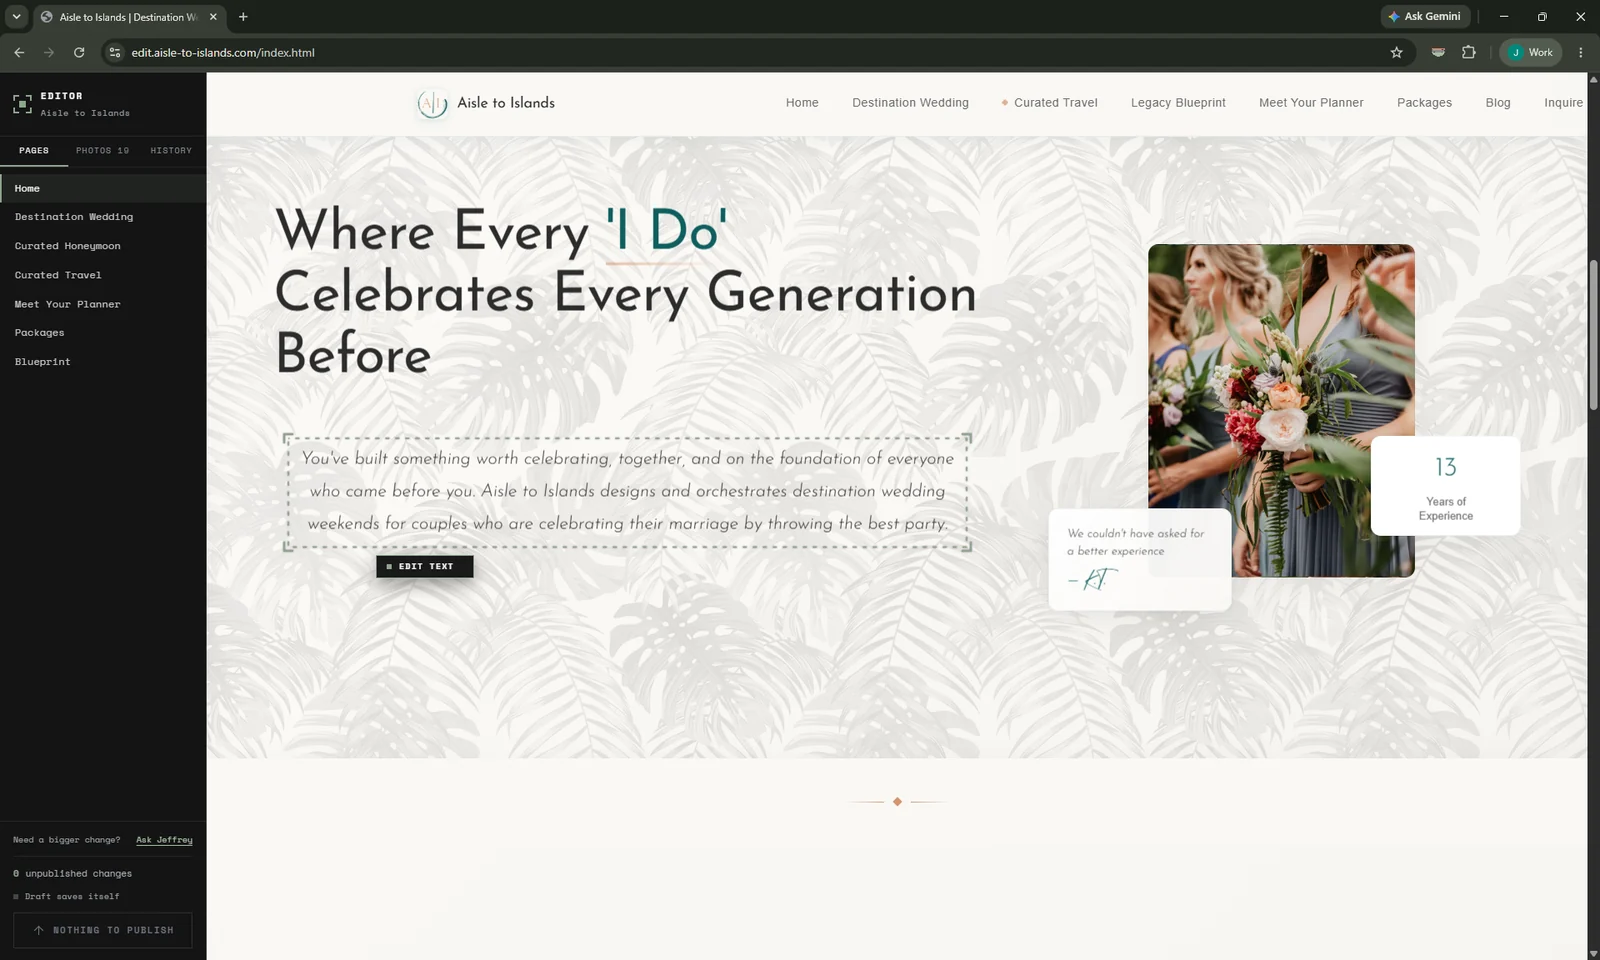The image size is (1600, 960).
Task: Open Packages in website navigation
Action: pos(1424,103)
